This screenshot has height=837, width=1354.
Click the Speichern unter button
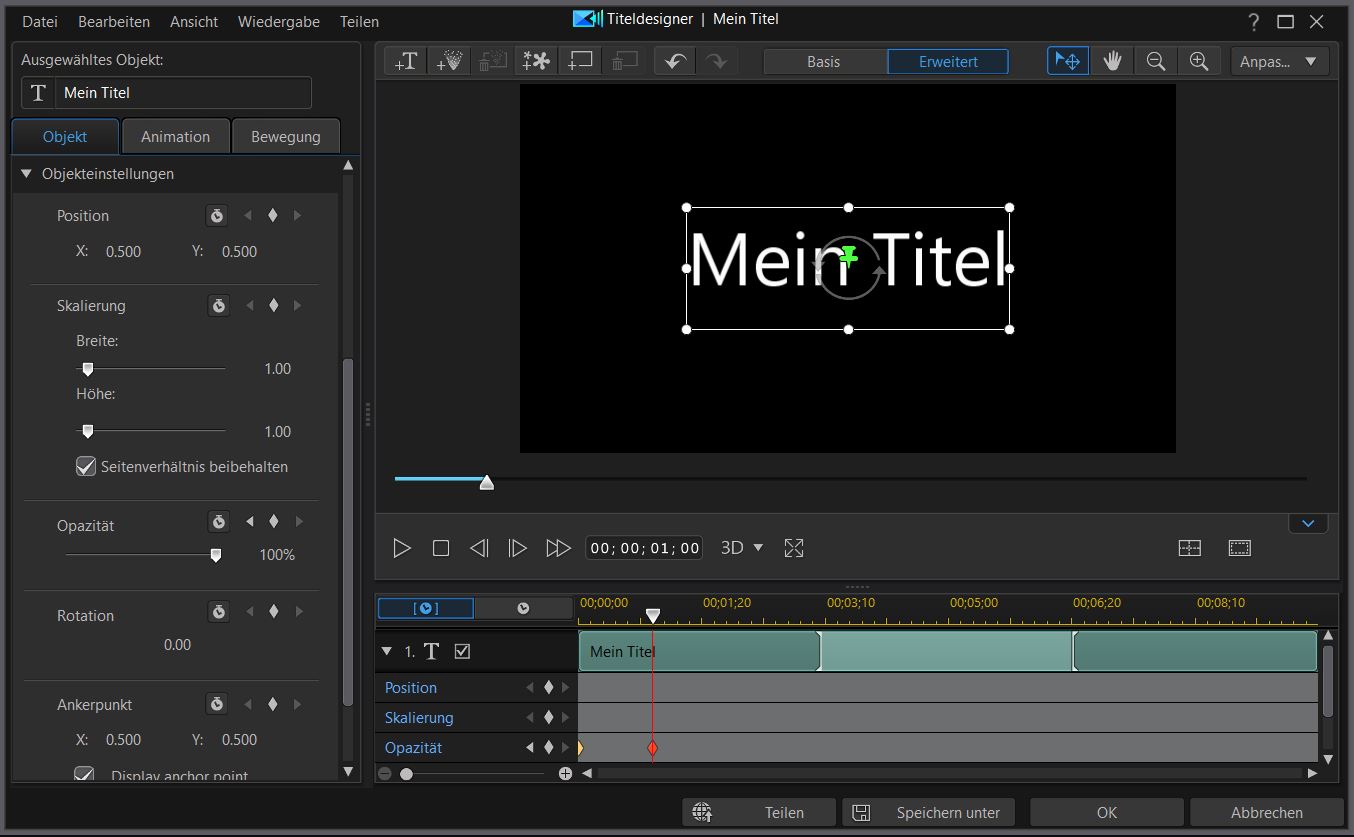click(x=929, y=812)
